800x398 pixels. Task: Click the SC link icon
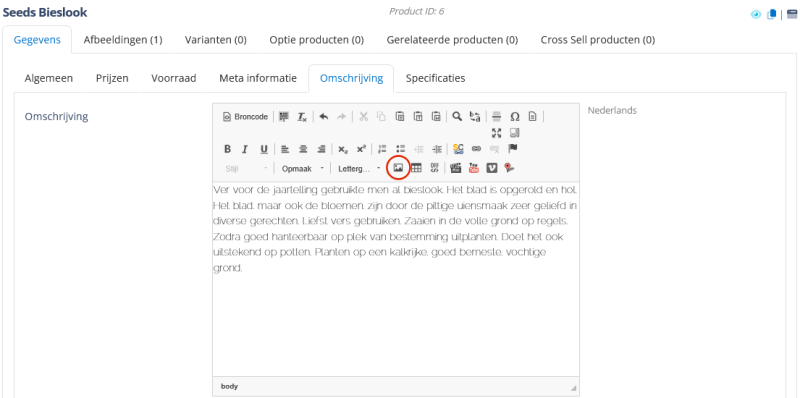point(458,149)
